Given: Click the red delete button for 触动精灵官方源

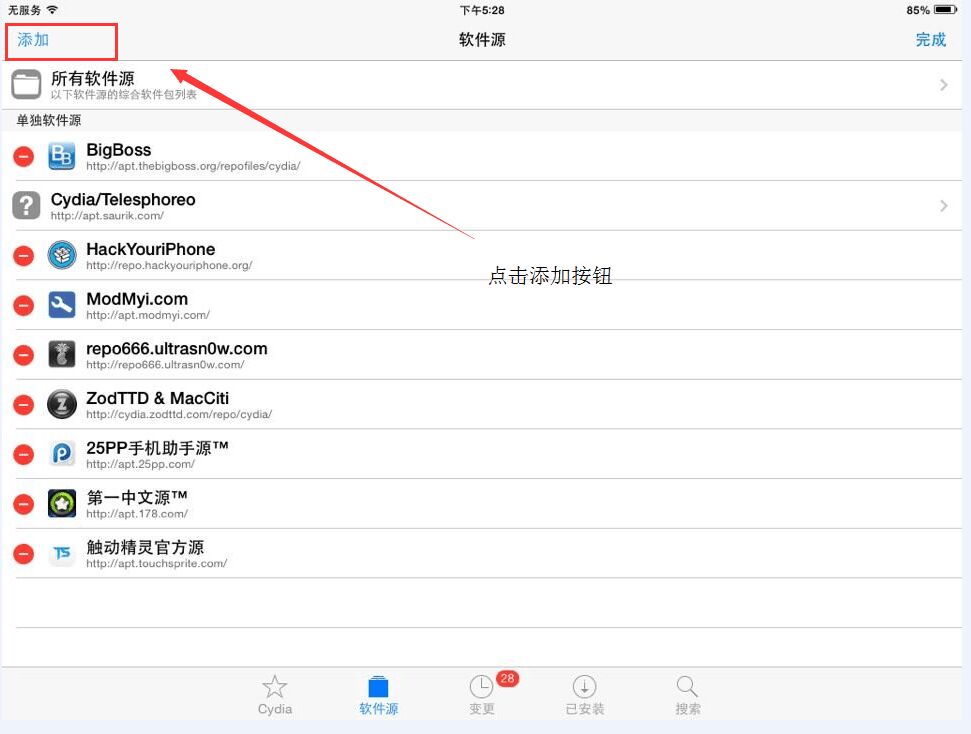Looking at the screenshot, I should coord(24,553).
